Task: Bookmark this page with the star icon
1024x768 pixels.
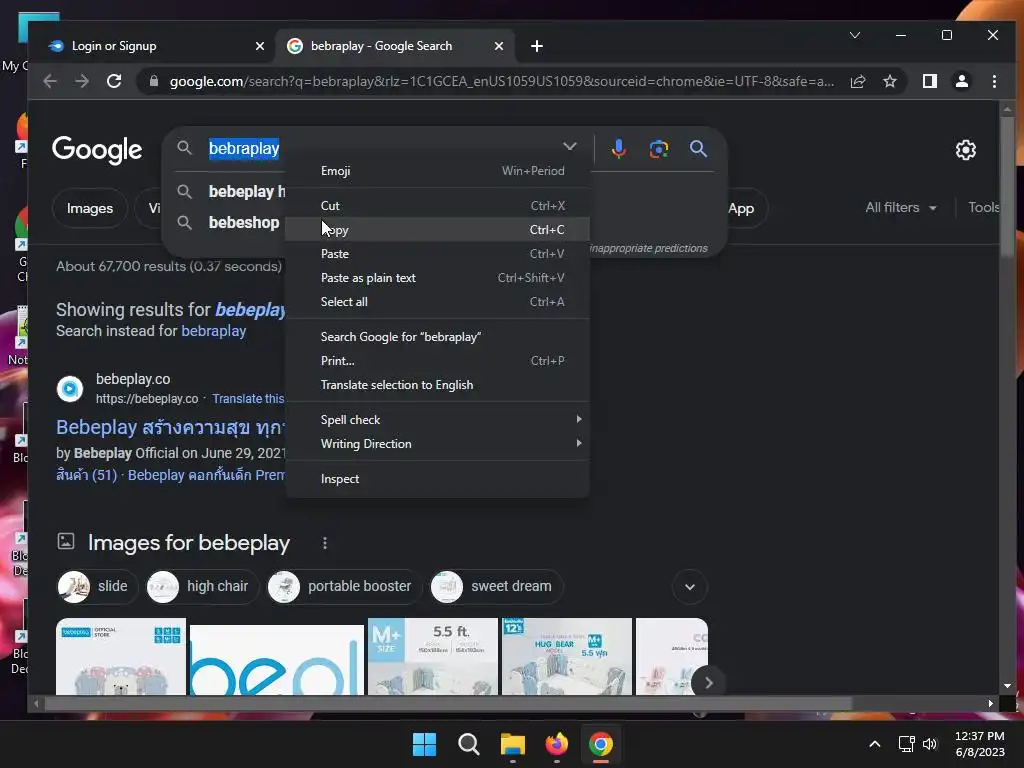Action: (x=889, y=81)
